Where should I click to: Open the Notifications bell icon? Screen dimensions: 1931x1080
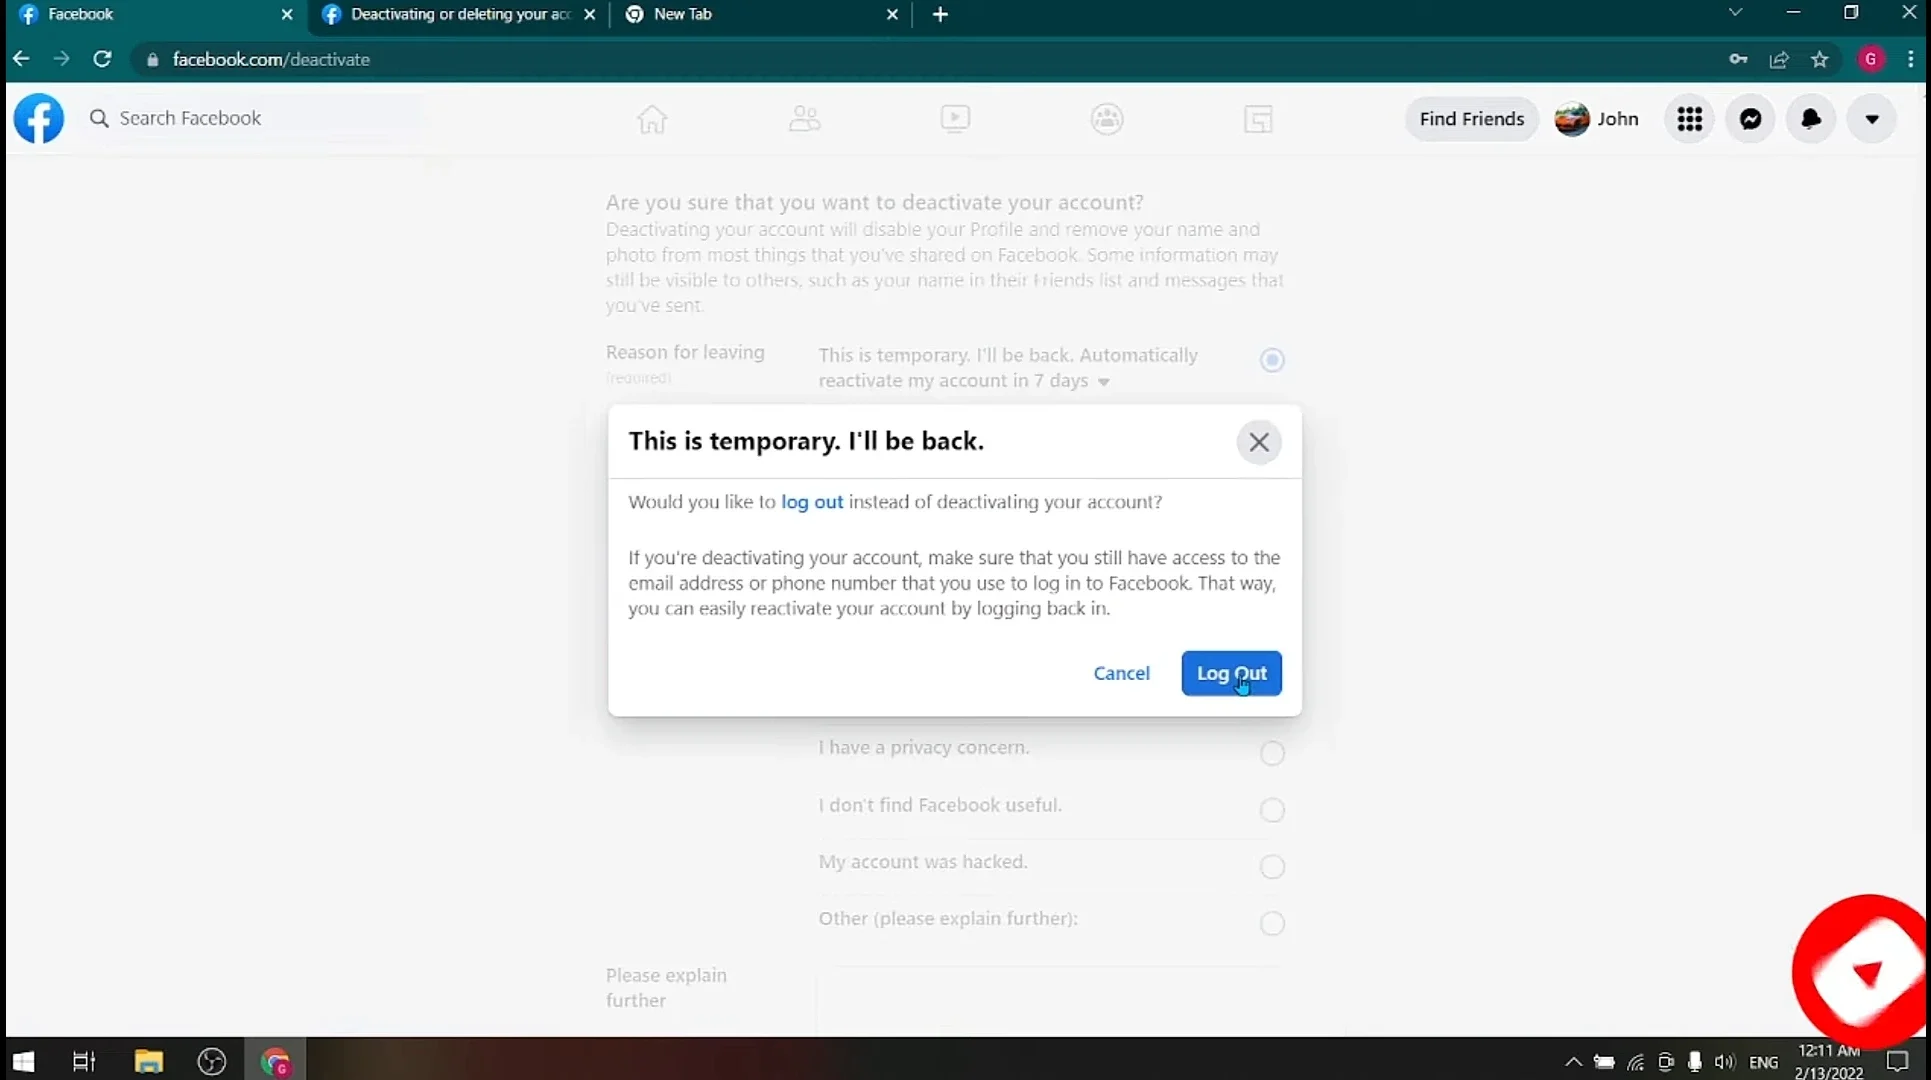click(x=1811, y=119)
